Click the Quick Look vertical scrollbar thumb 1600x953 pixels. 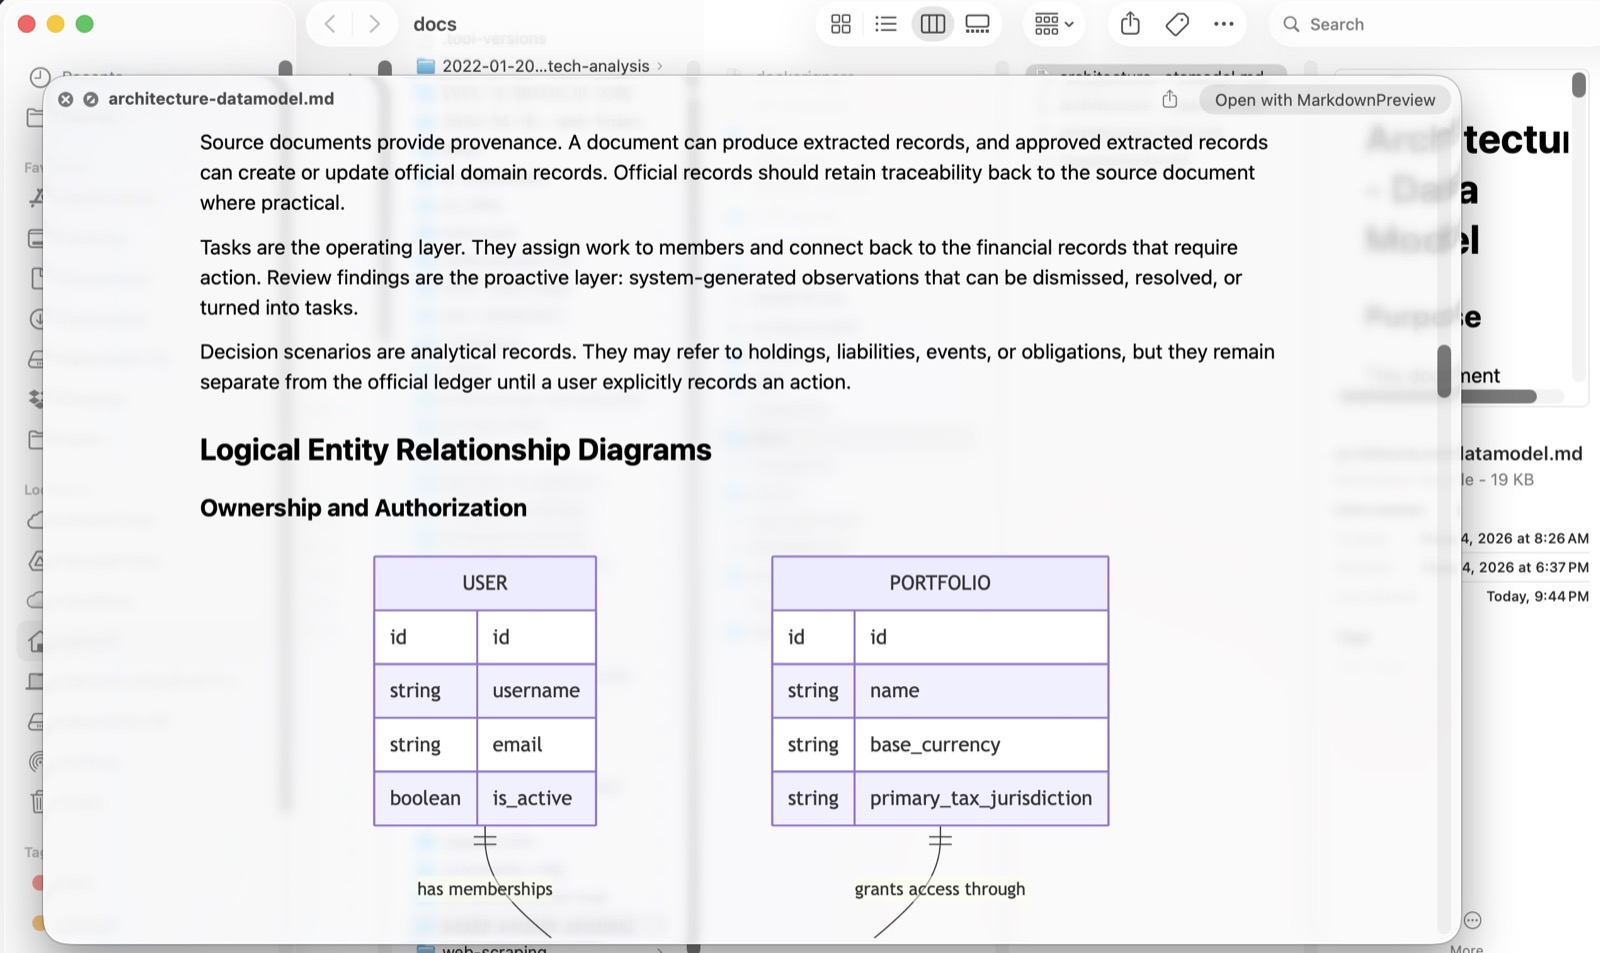point(1444,371)
